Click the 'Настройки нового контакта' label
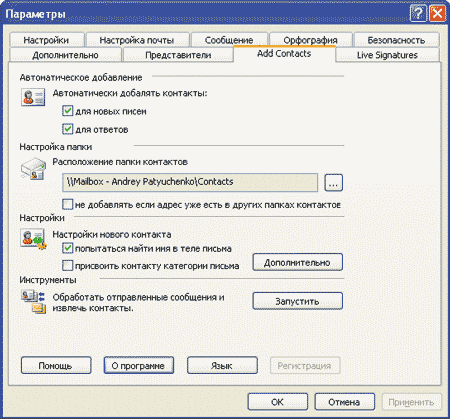Image resolution: width=450 pixels, height=419 pixels. click(112, 234)
